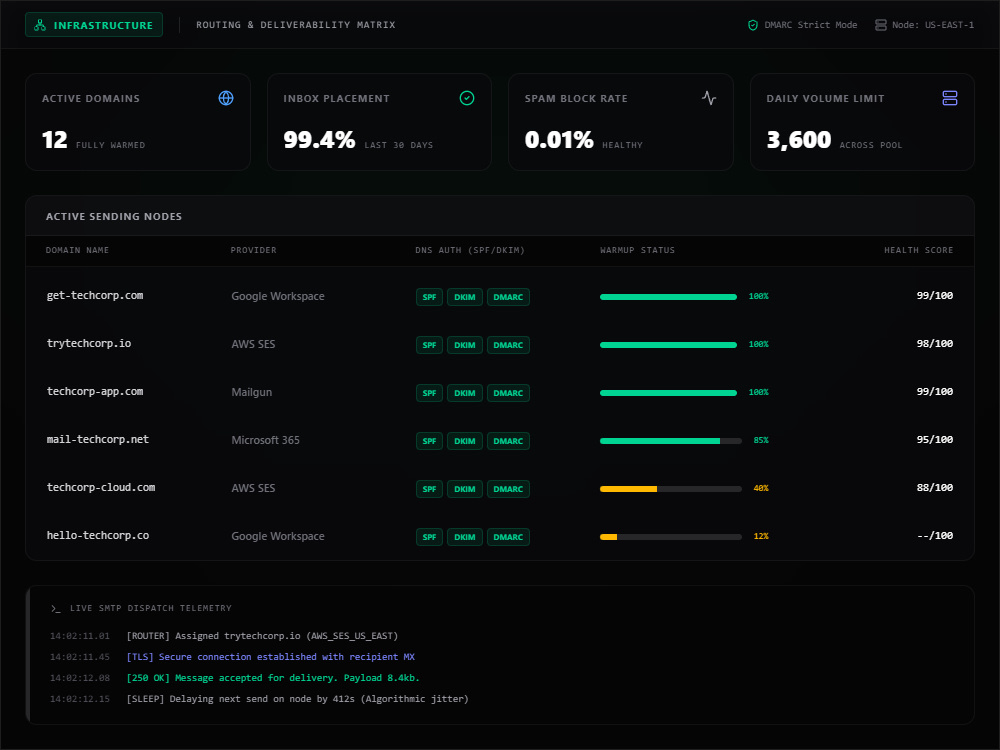Viewport: 1000px width, 750px height.
Task: Click warmup progress bar for hello-techcorp.co
Action: (x=671, y=536)
